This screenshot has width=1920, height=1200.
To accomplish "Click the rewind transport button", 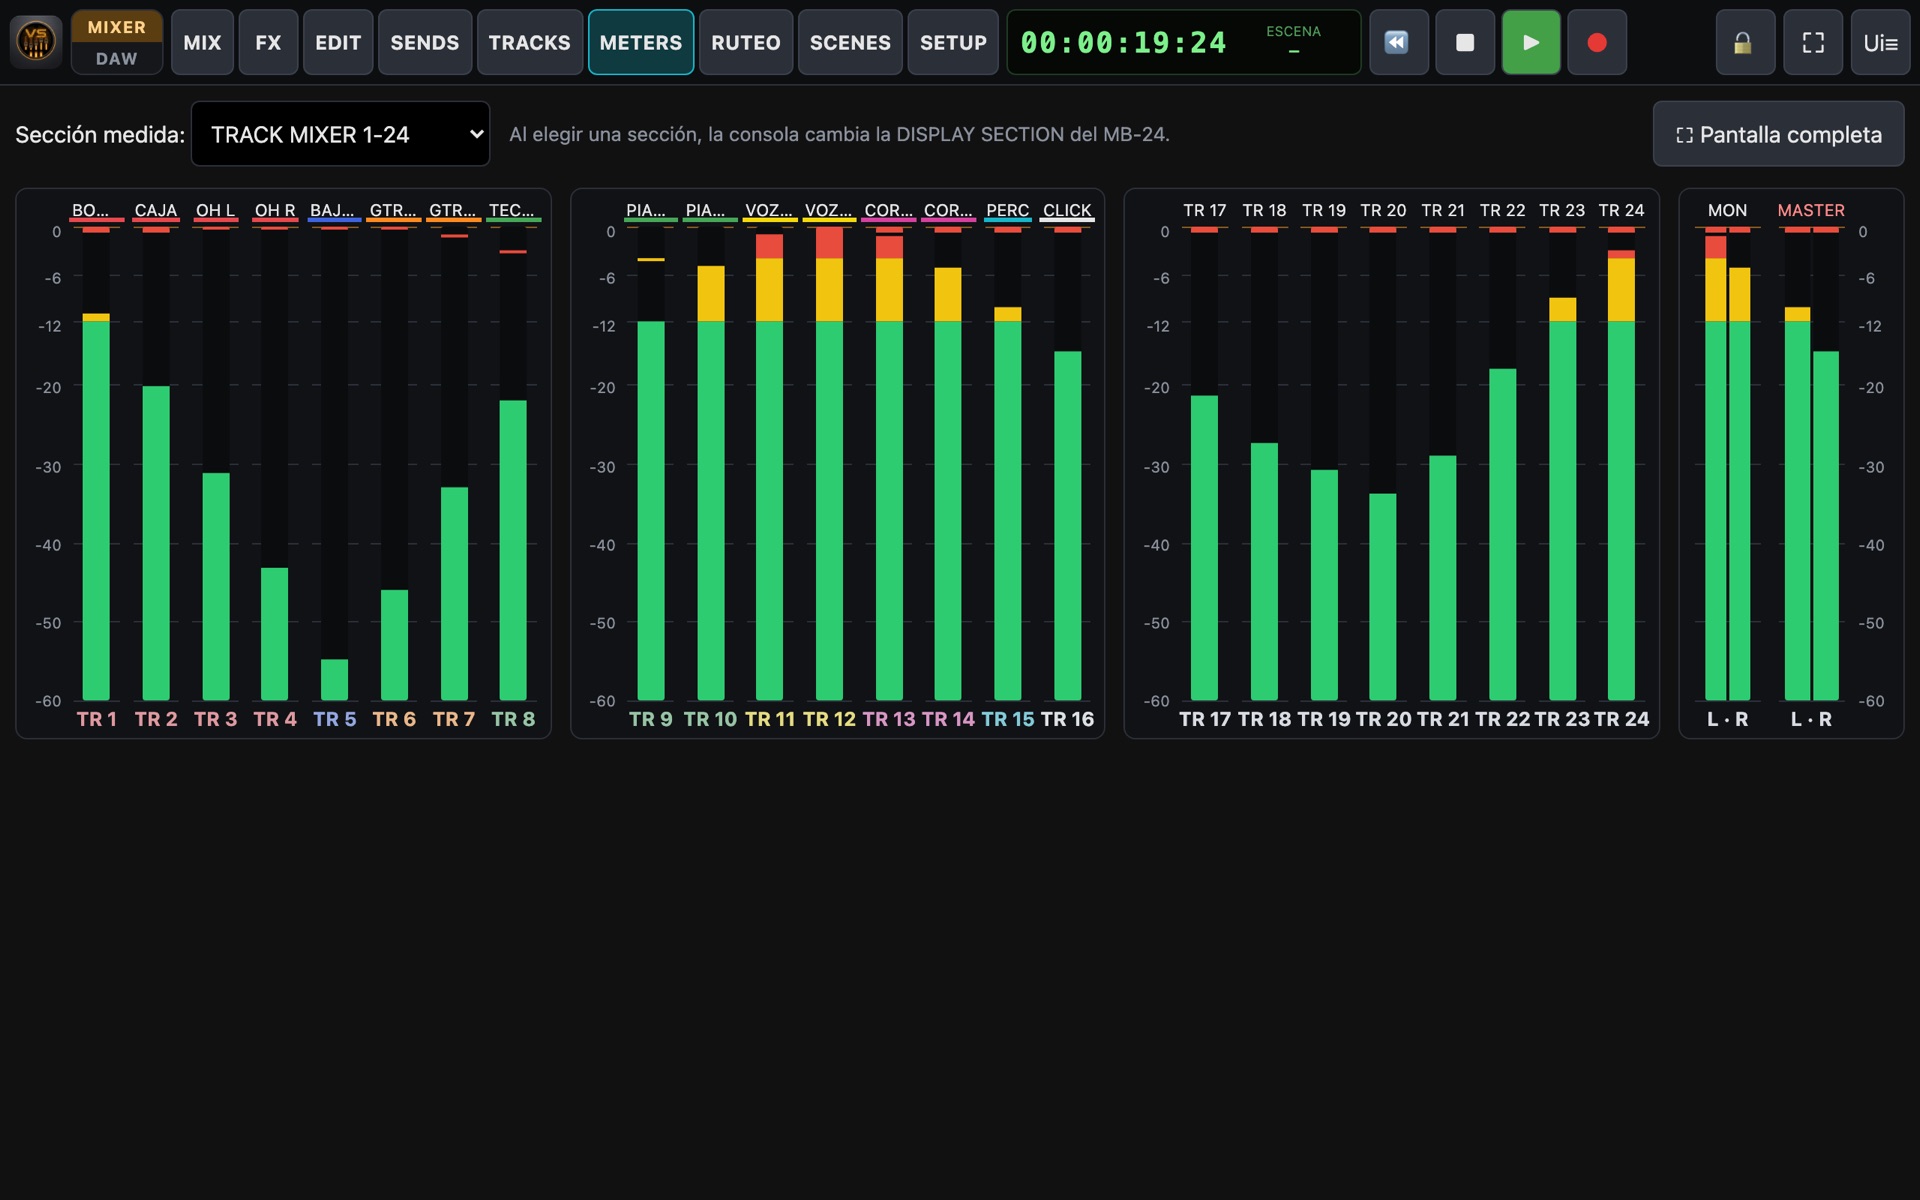I will click(1397, 42).
